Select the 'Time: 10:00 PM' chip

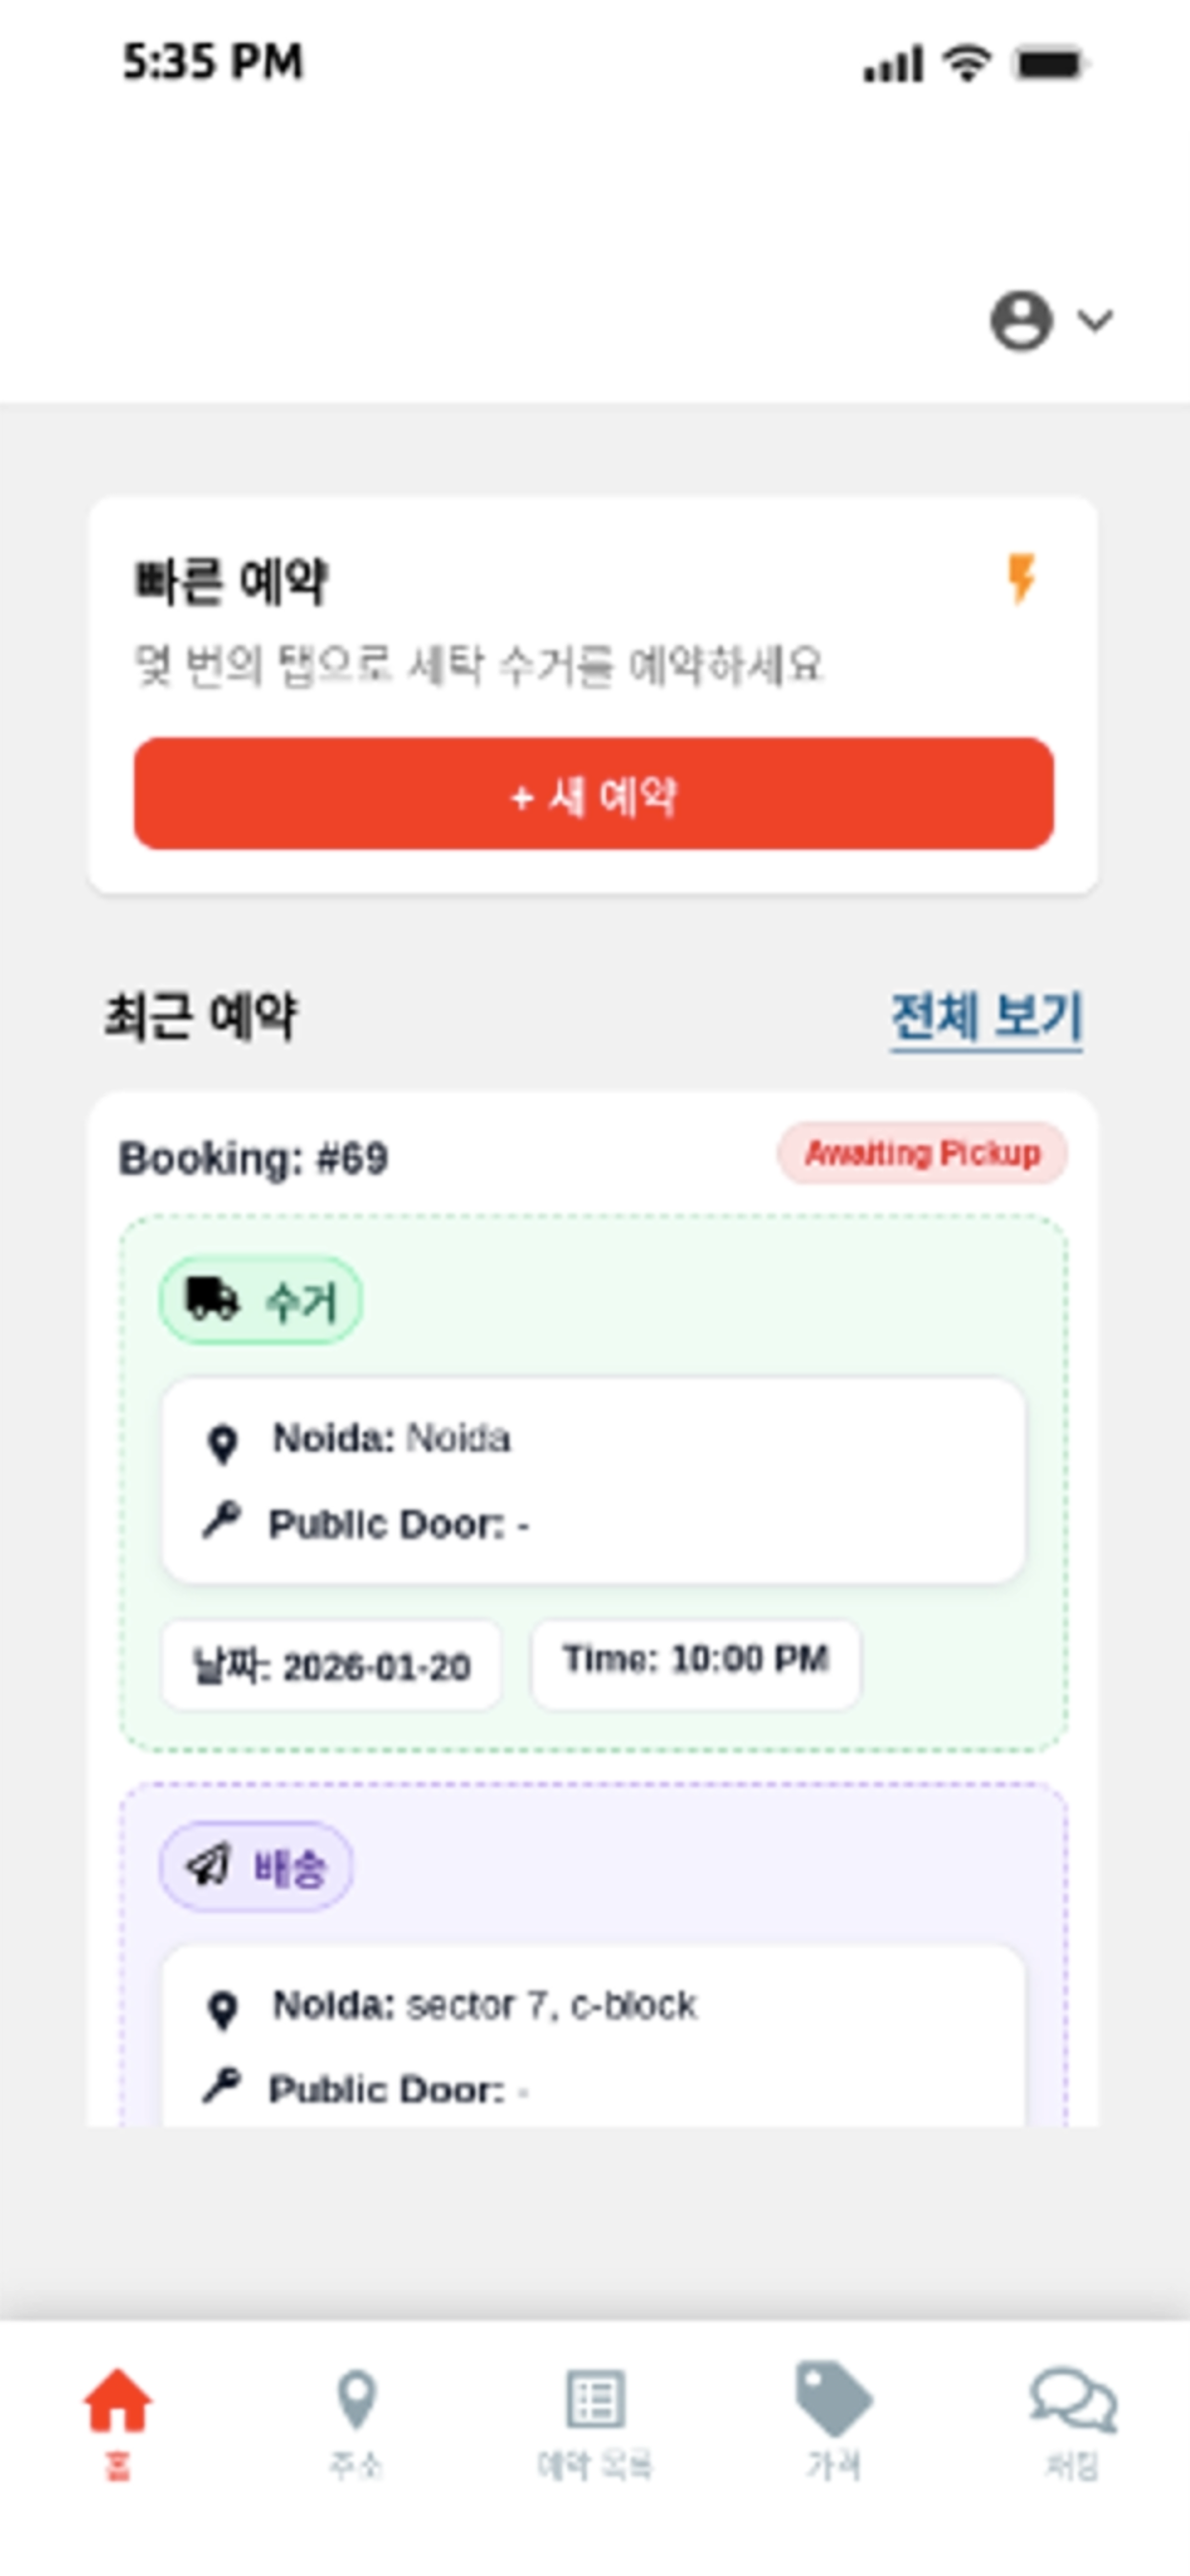click(696, 1664)
